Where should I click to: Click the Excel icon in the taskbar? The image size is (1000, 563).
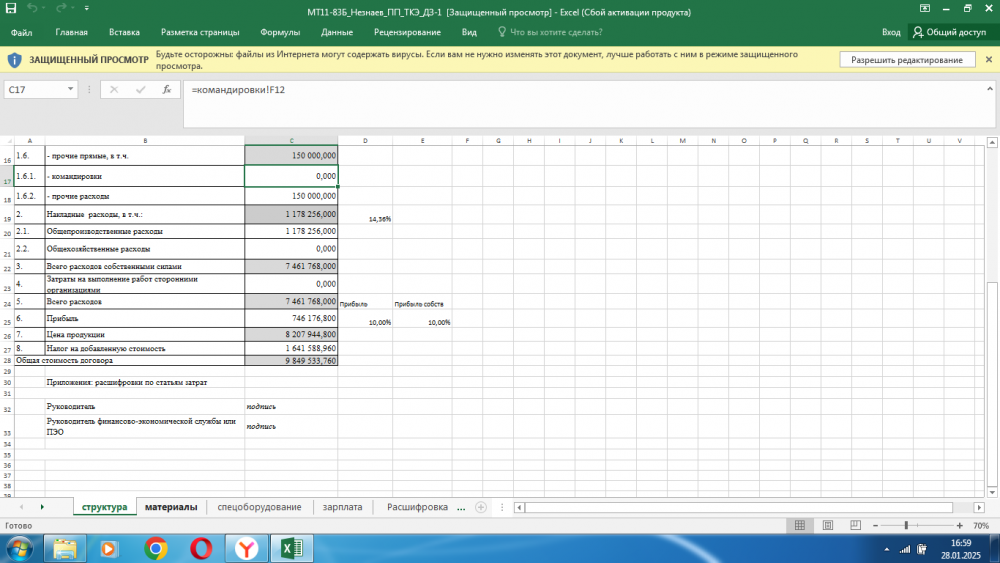point(292,548)
